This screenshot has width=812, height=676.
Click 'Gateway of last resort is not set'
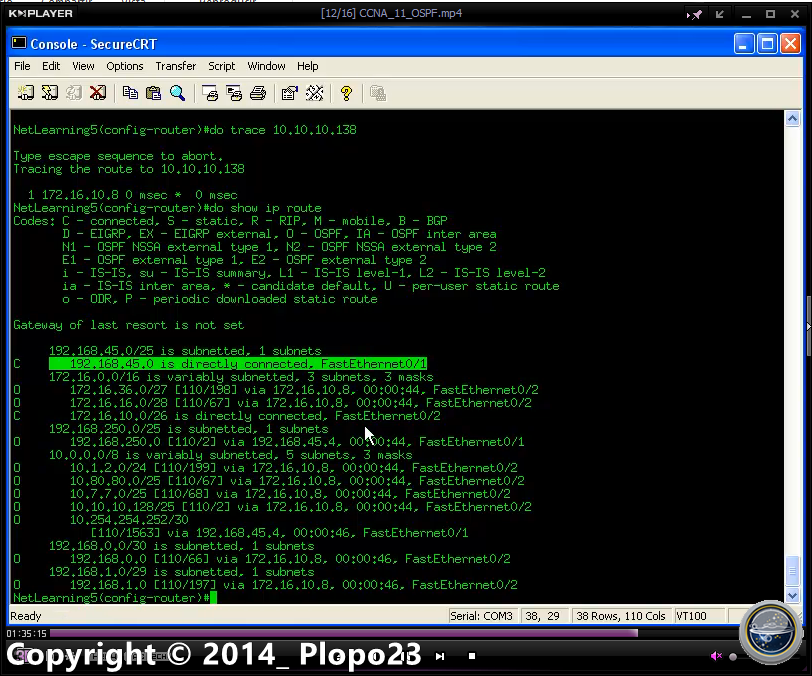tap(128, 325)
